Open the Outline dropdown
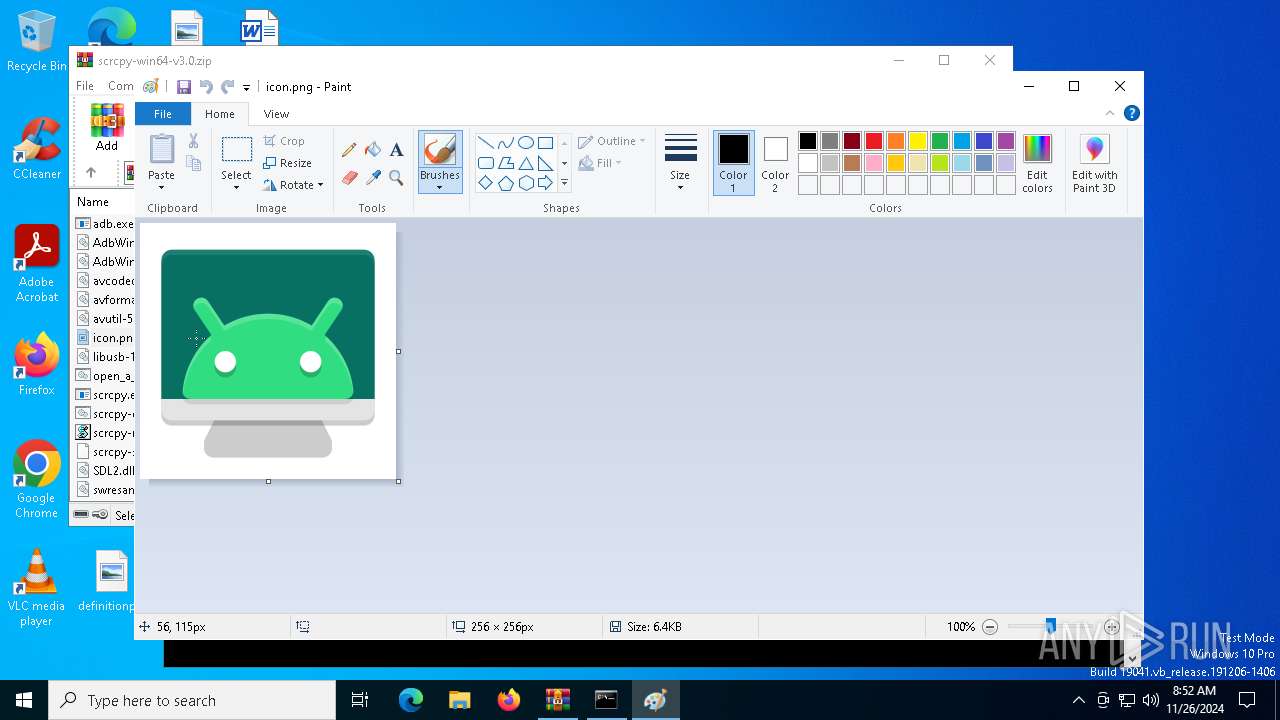Viewport: 1280px width, 720px height. click(x=612, y=141)
